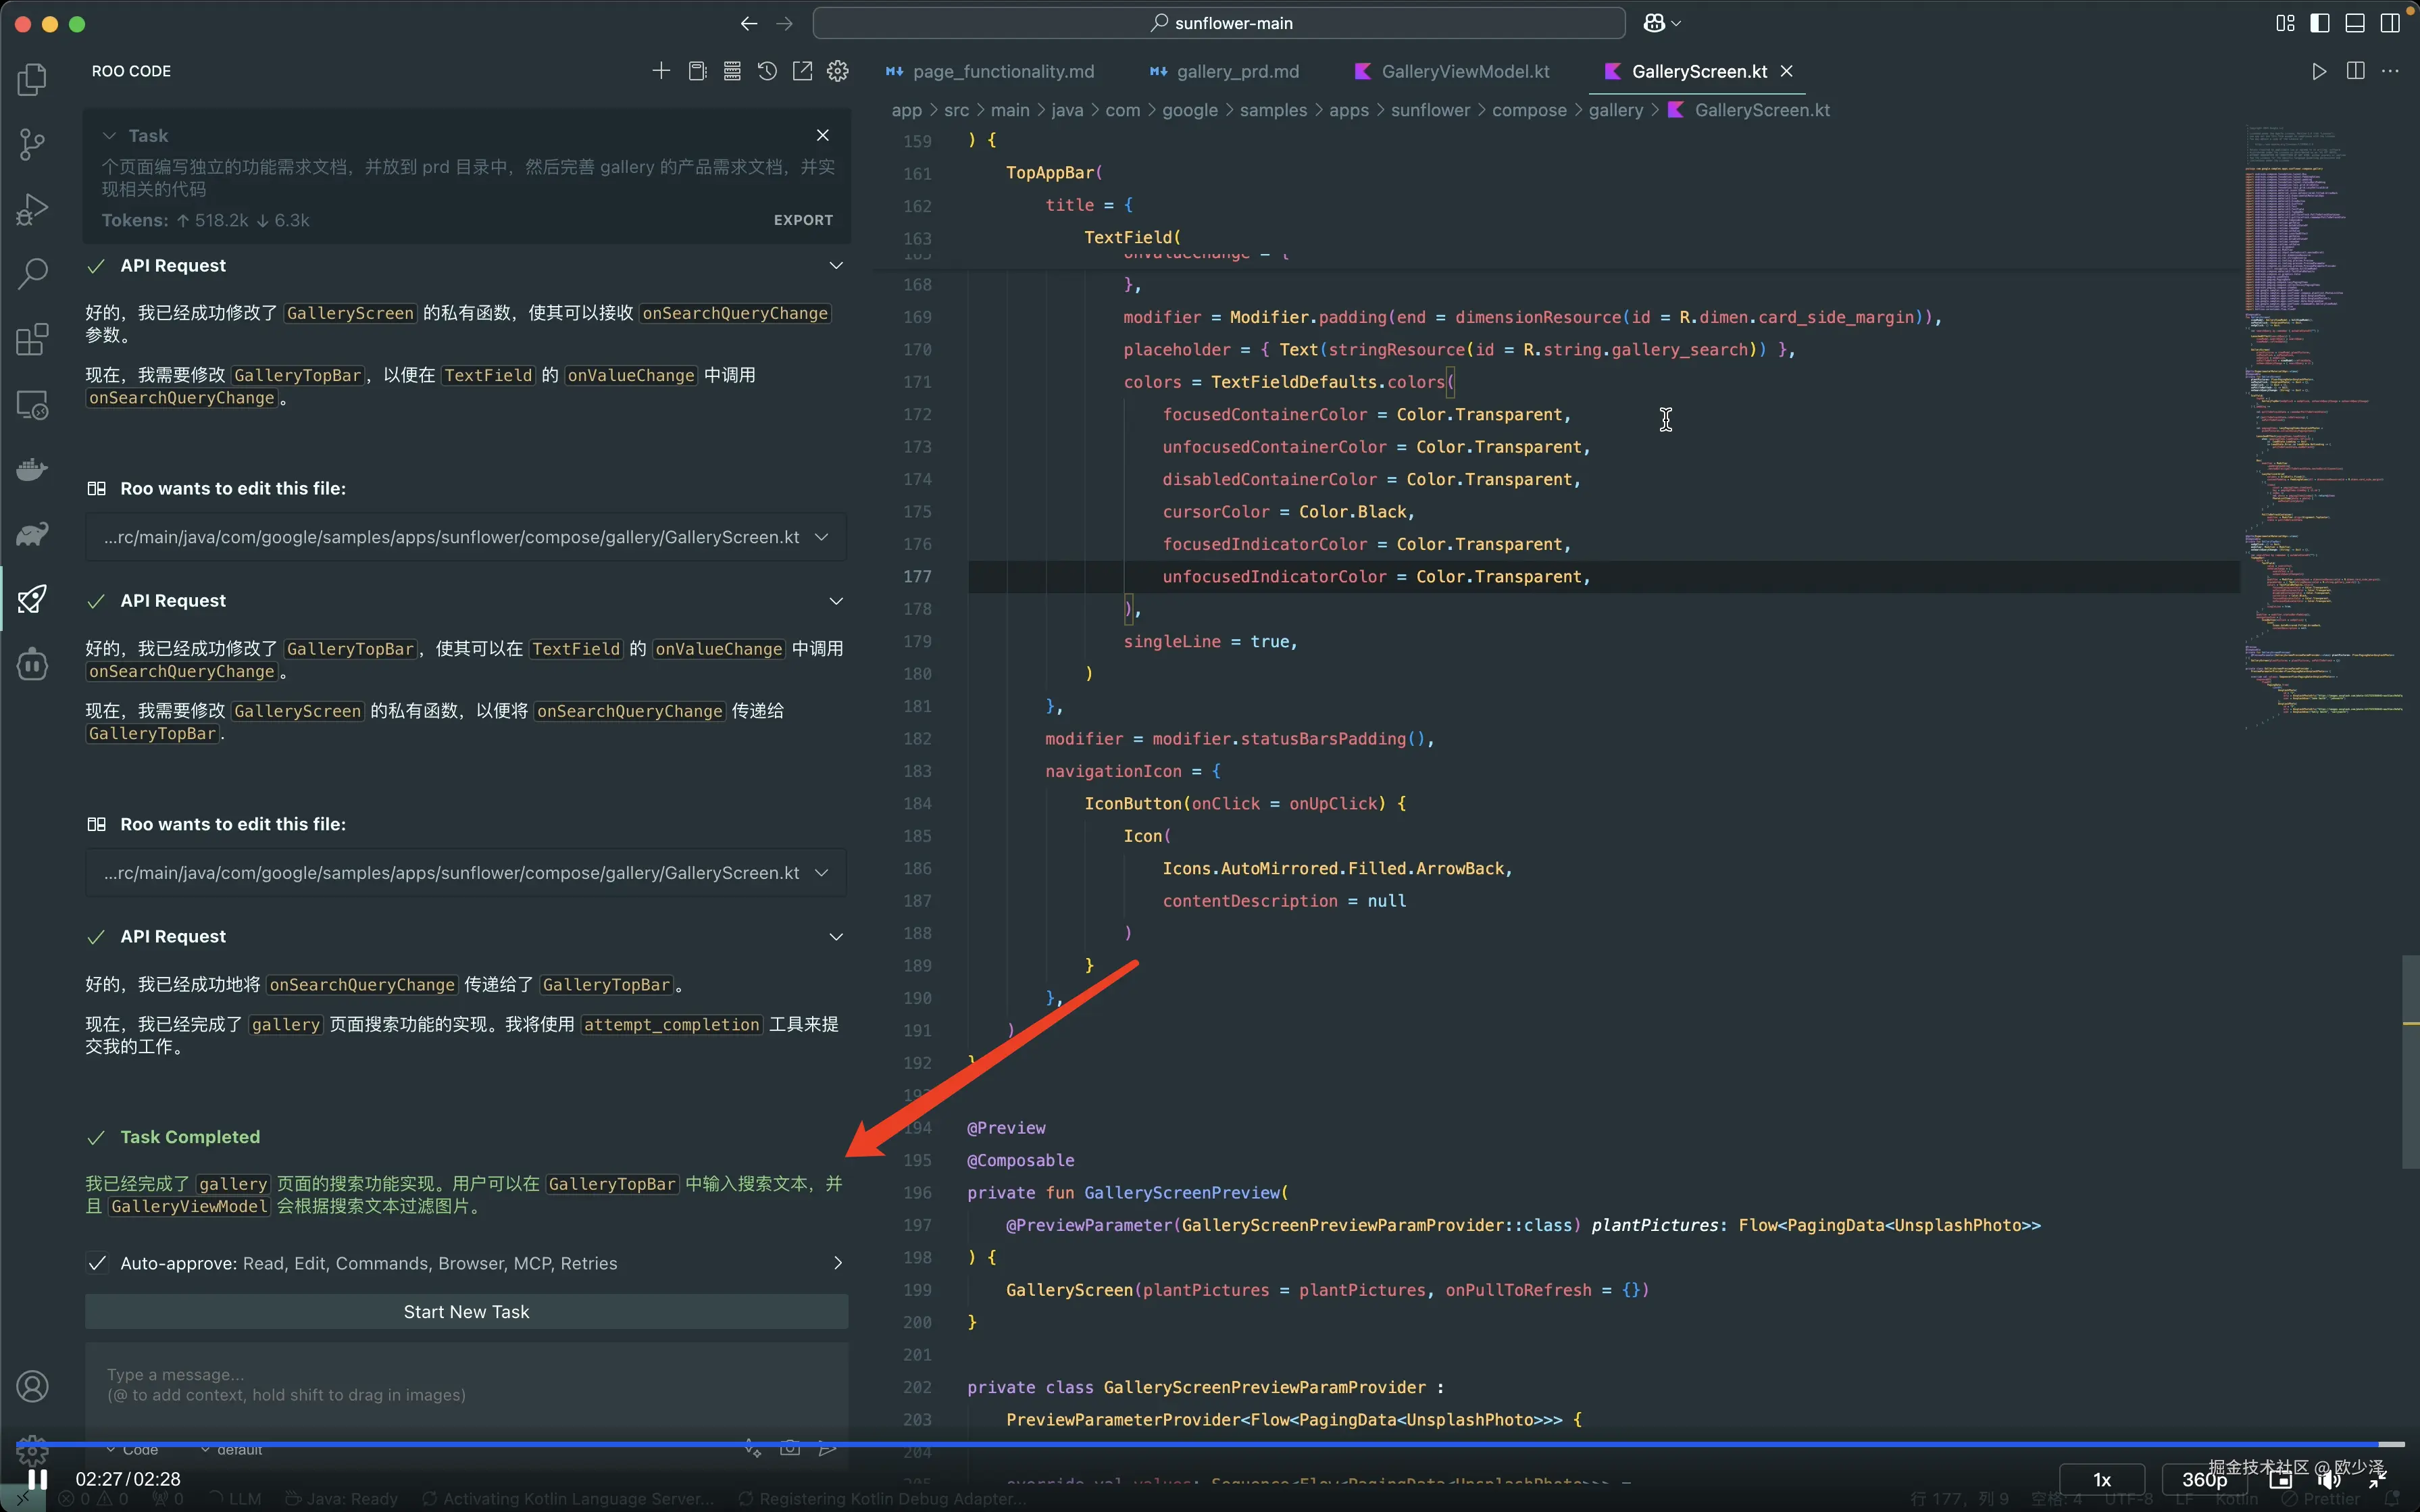2420x1512 pixels.
Task: Toggle the Auto-approve checkbox
Action: [97, 1263]
